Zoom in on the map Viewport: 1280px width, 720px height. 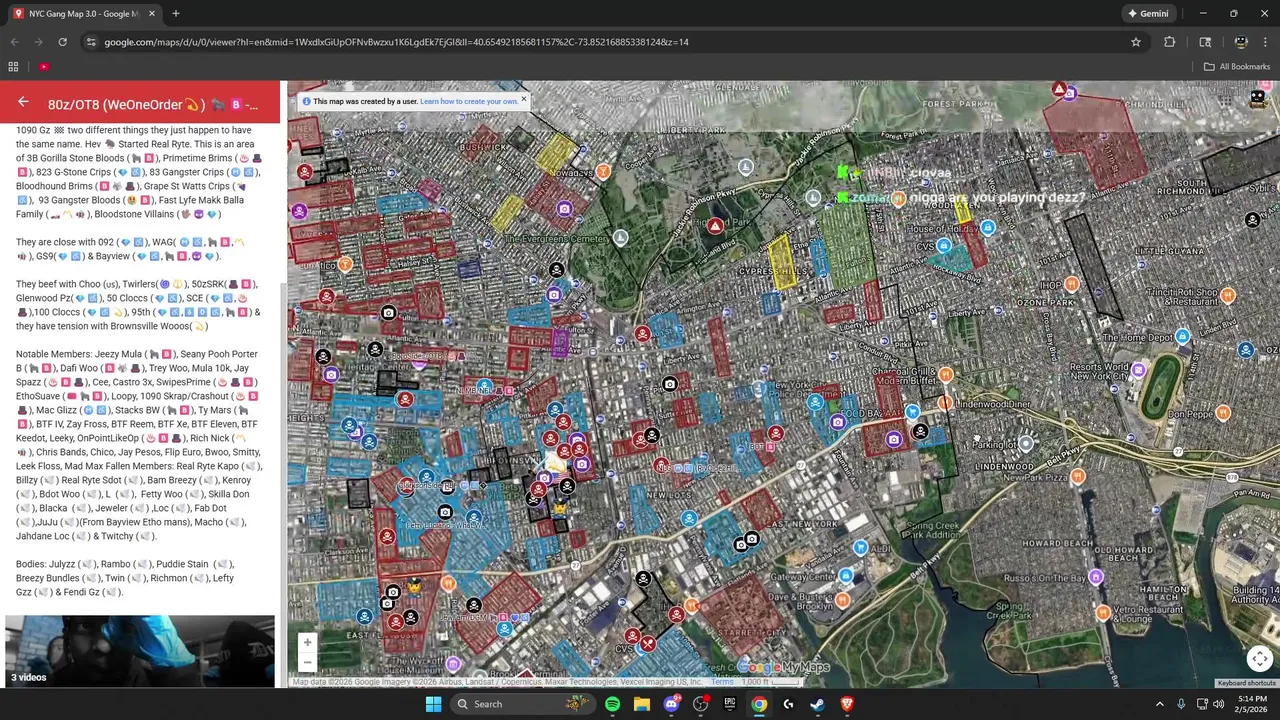click(307, 642)
